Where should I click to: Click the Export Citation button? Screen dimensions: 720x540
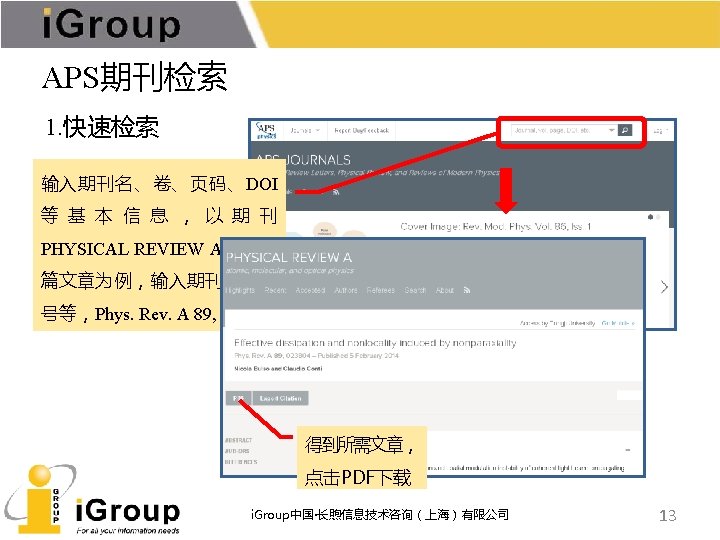point(281,398)
